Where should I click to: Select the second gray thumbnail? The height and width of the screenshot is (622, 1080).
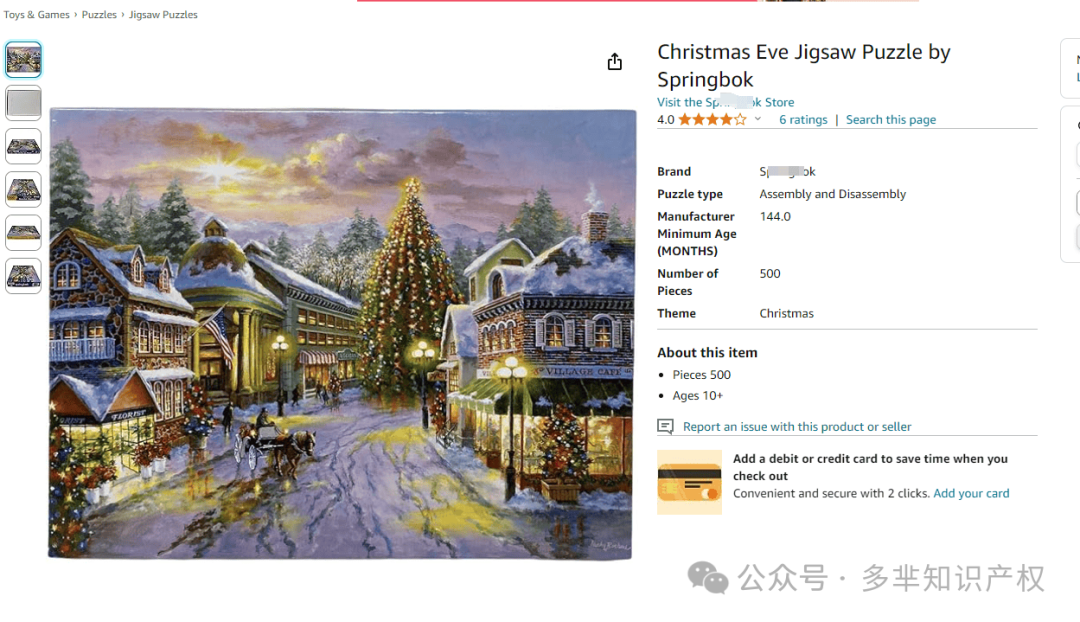(23, 103)
